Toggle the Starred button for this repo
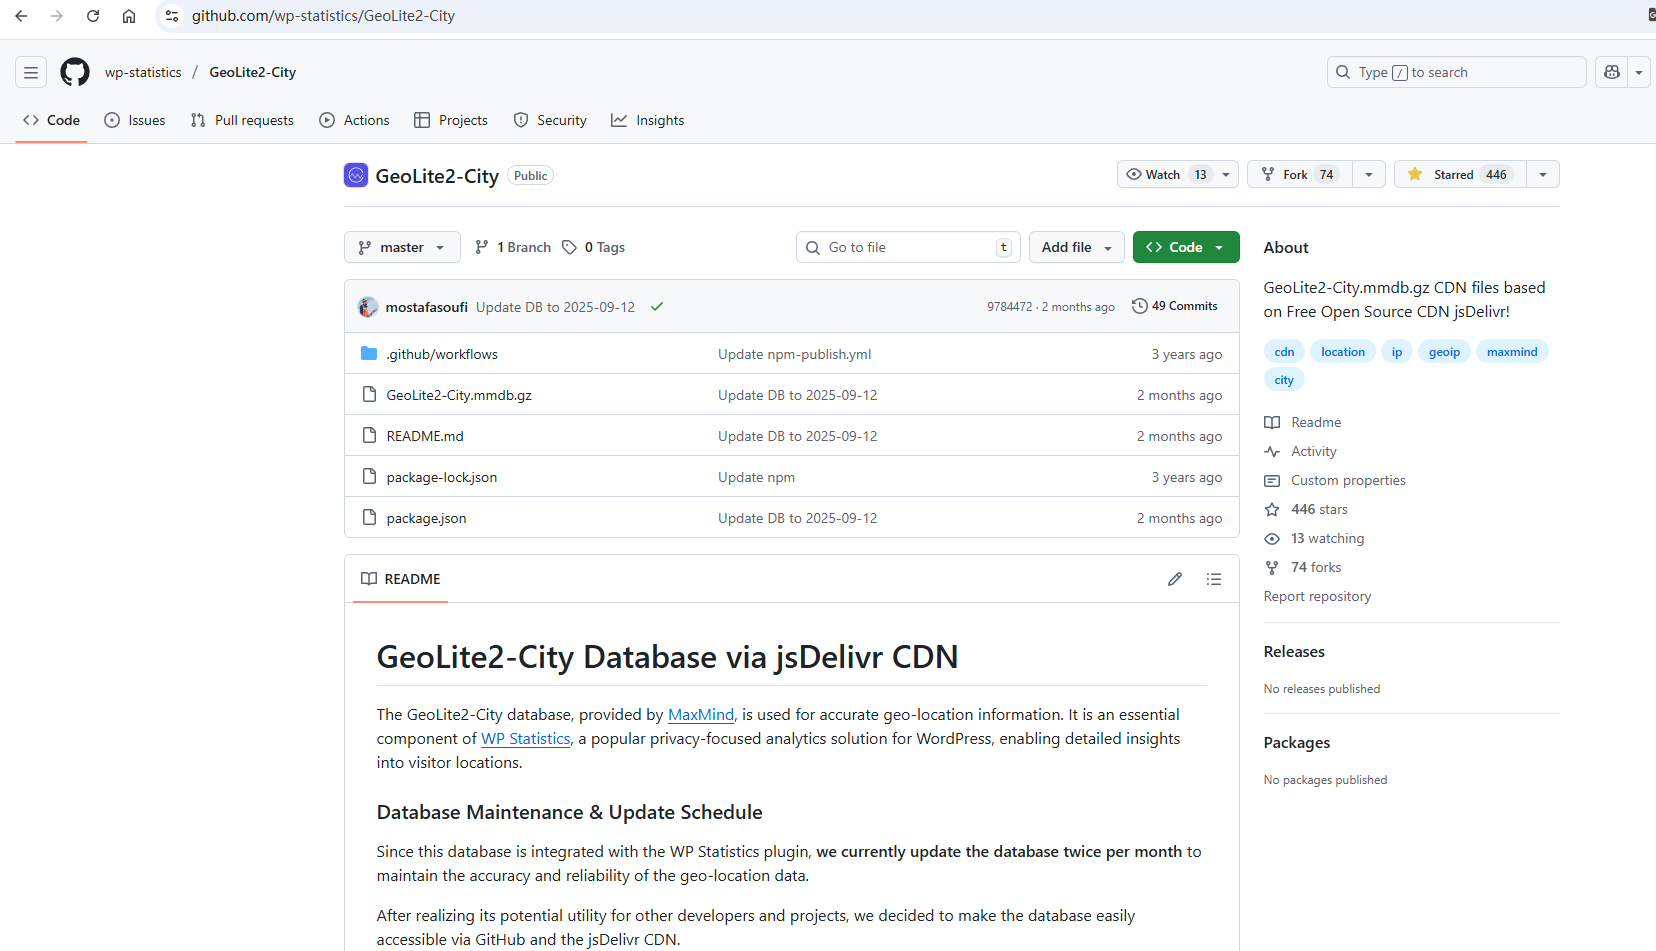The height and width of the screenshot is (951, 1656). (x=1460, y=174)
